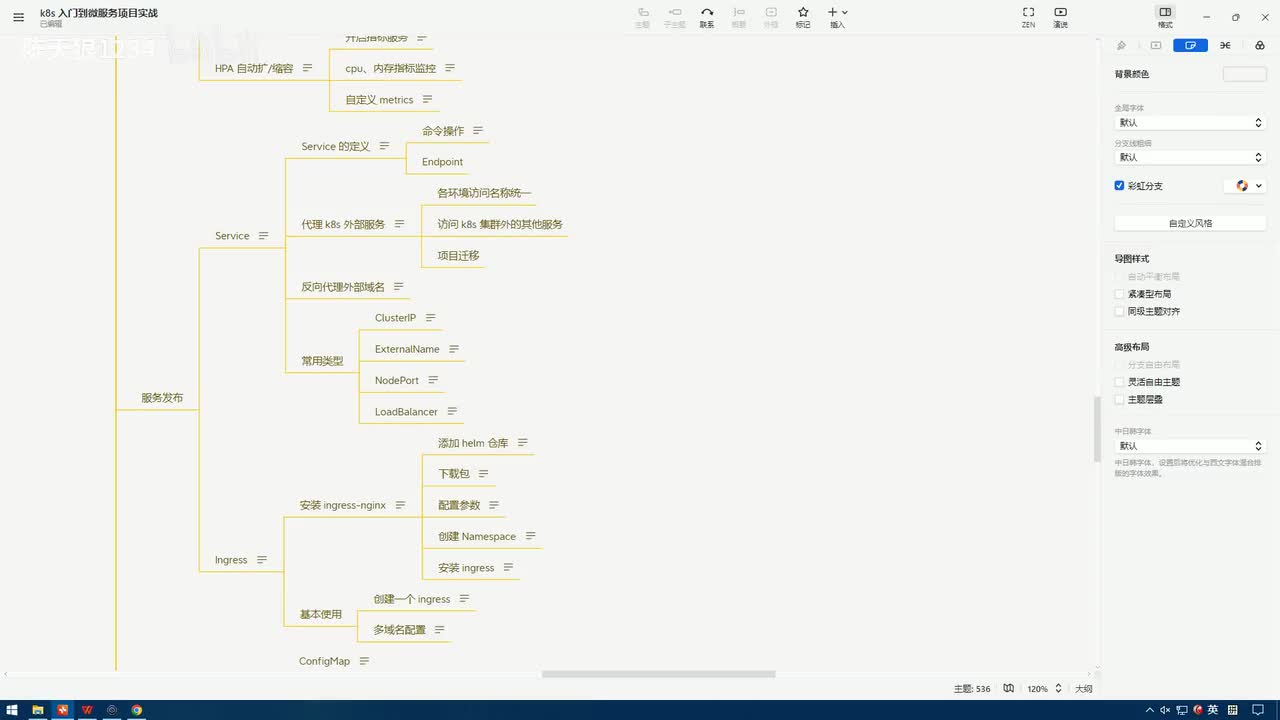The width and height of the screenshot is (1280, 720).
Task: Open the note icon beside 配置参数
Action: pos(494,505)
